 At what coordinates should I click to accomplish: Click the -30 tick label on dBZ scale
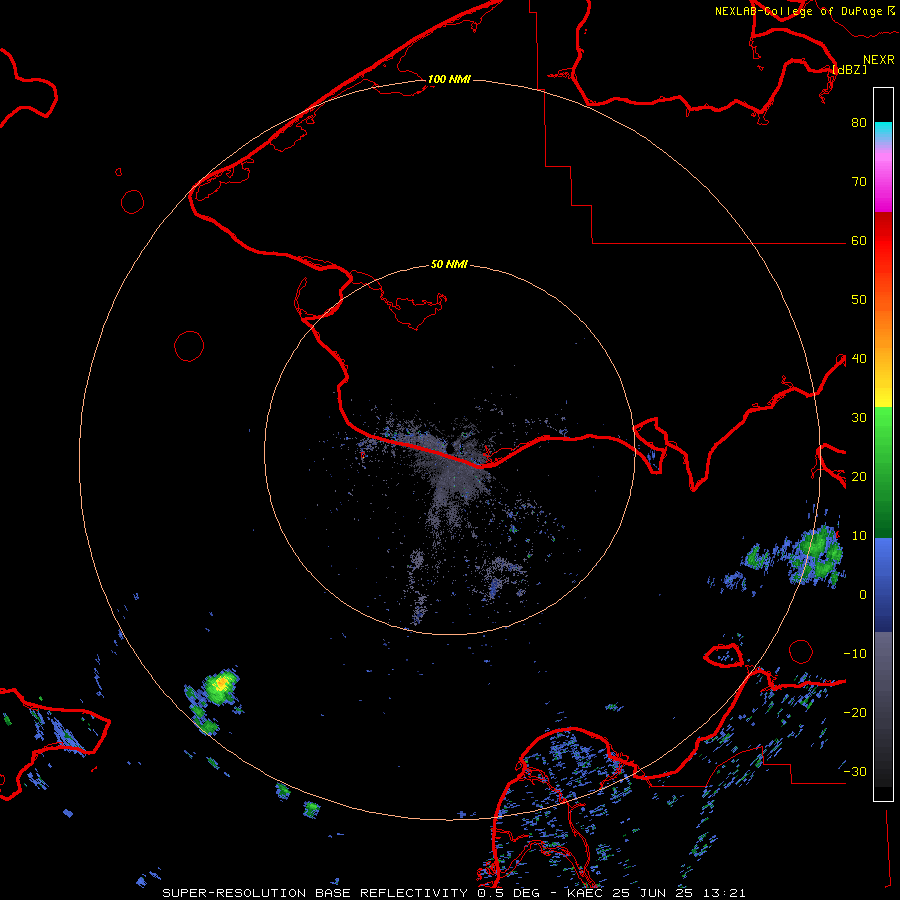coord(855,771)
